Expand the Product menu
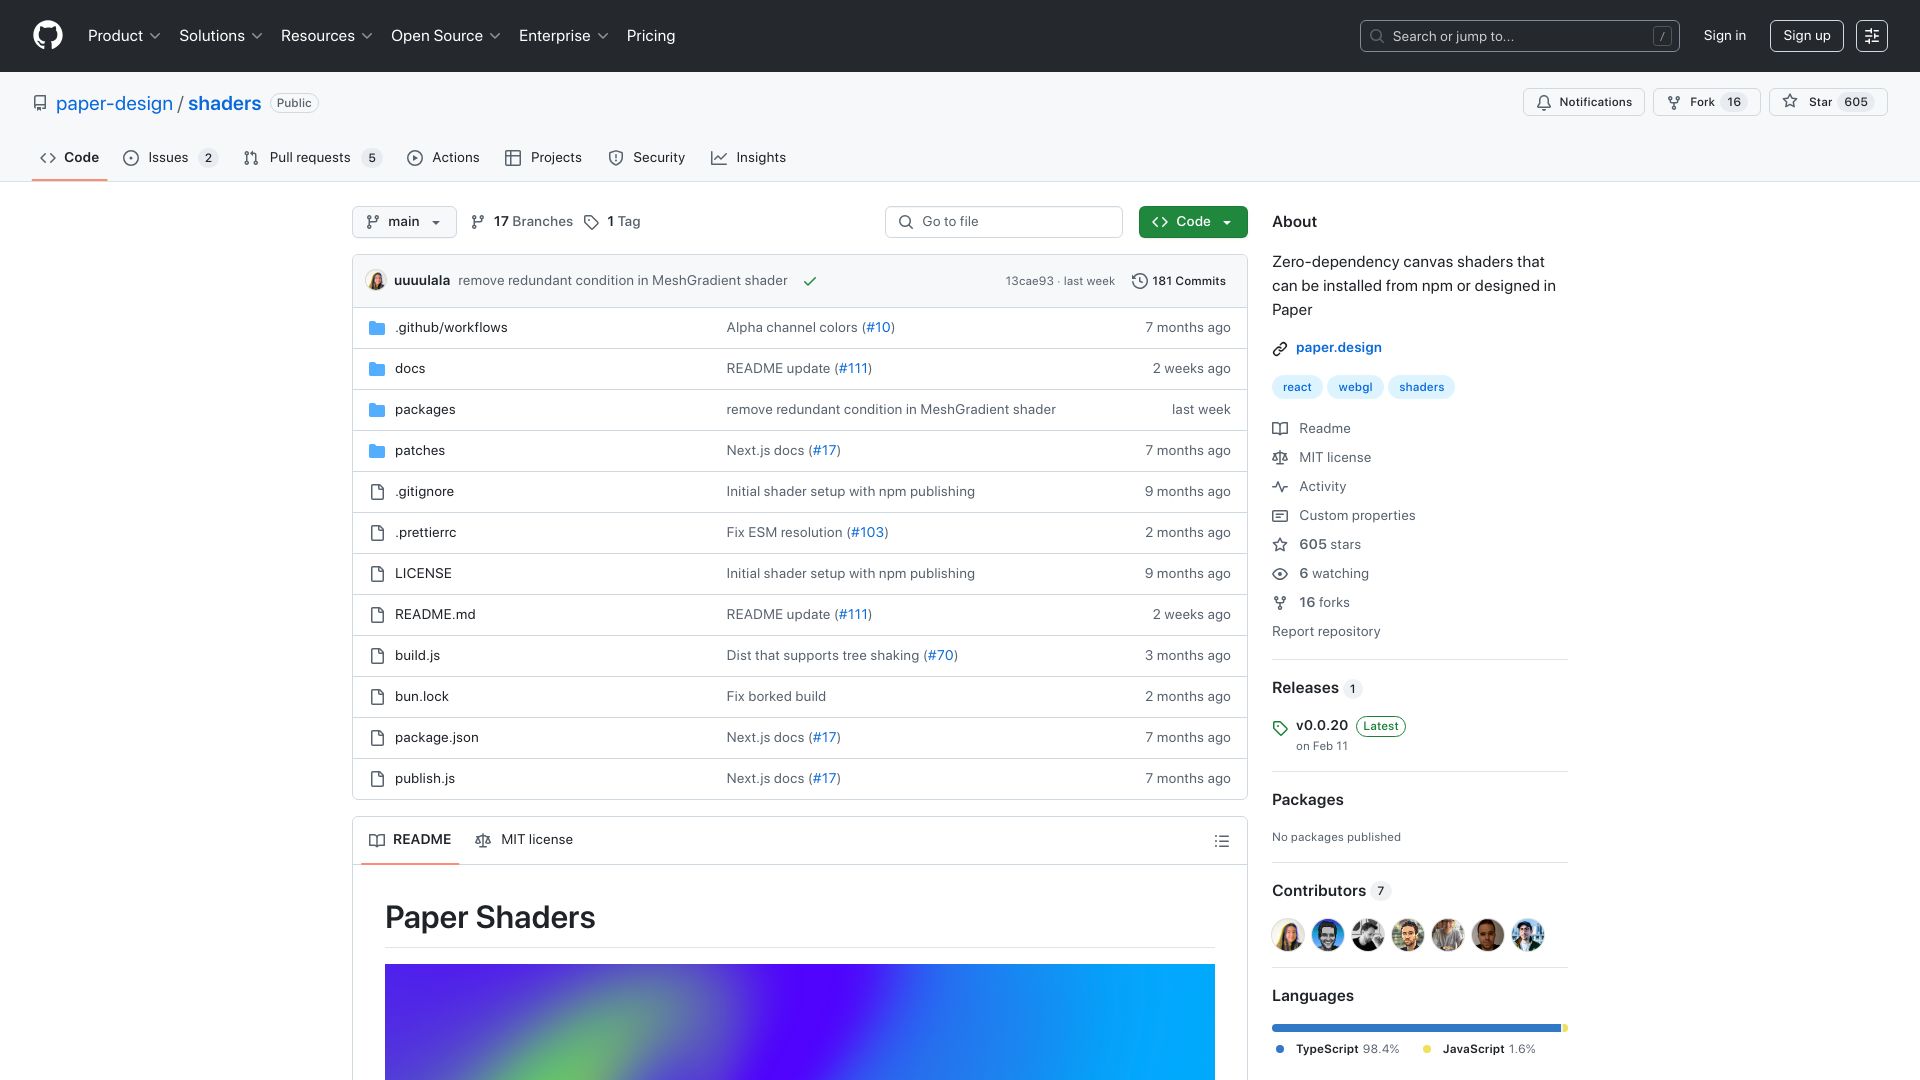 point(124,36)
